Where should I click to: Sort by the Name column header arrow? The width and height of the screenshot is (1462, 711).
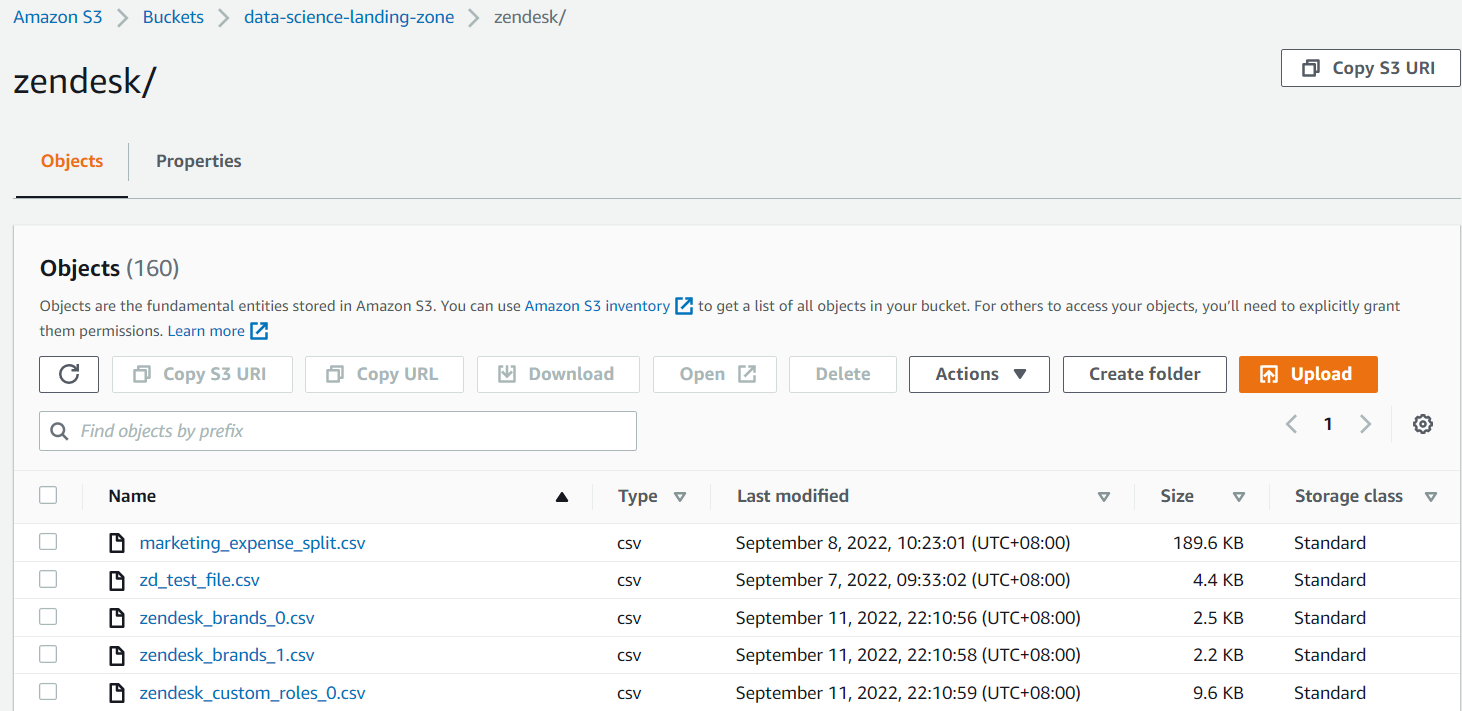[561, 495]
